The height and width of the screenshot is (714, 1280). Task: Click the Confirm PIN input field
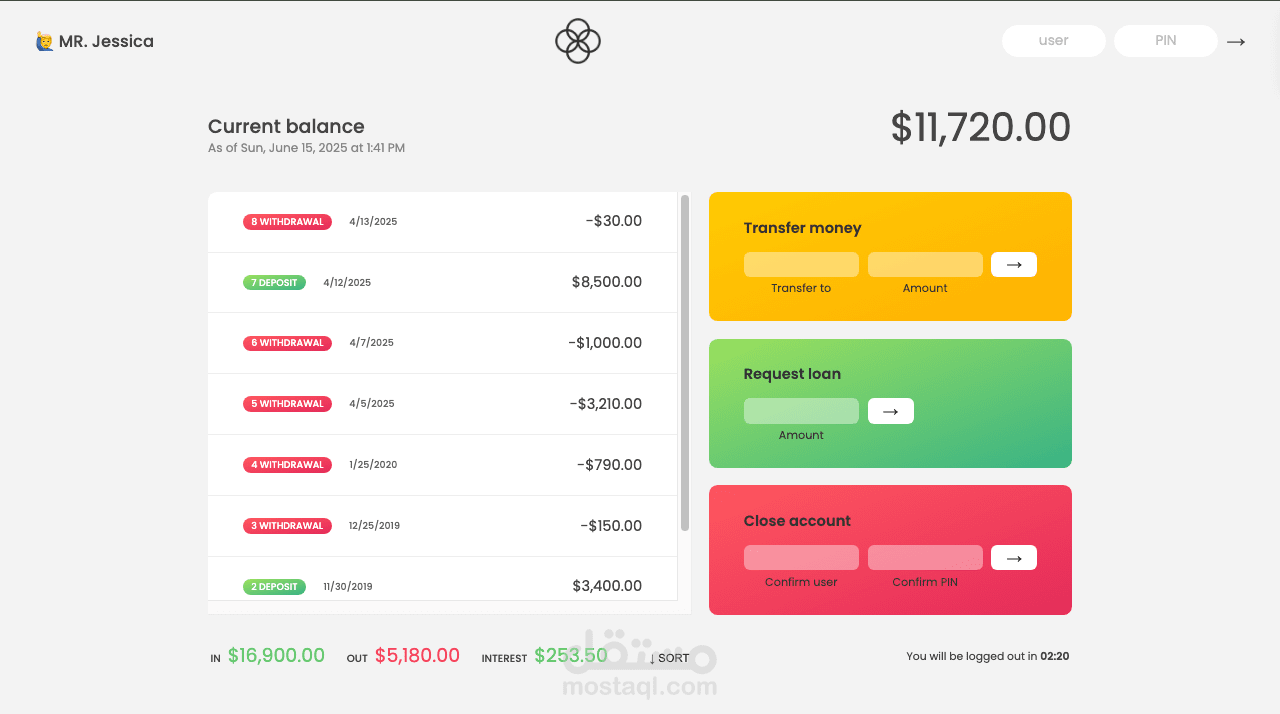(925, 558)
